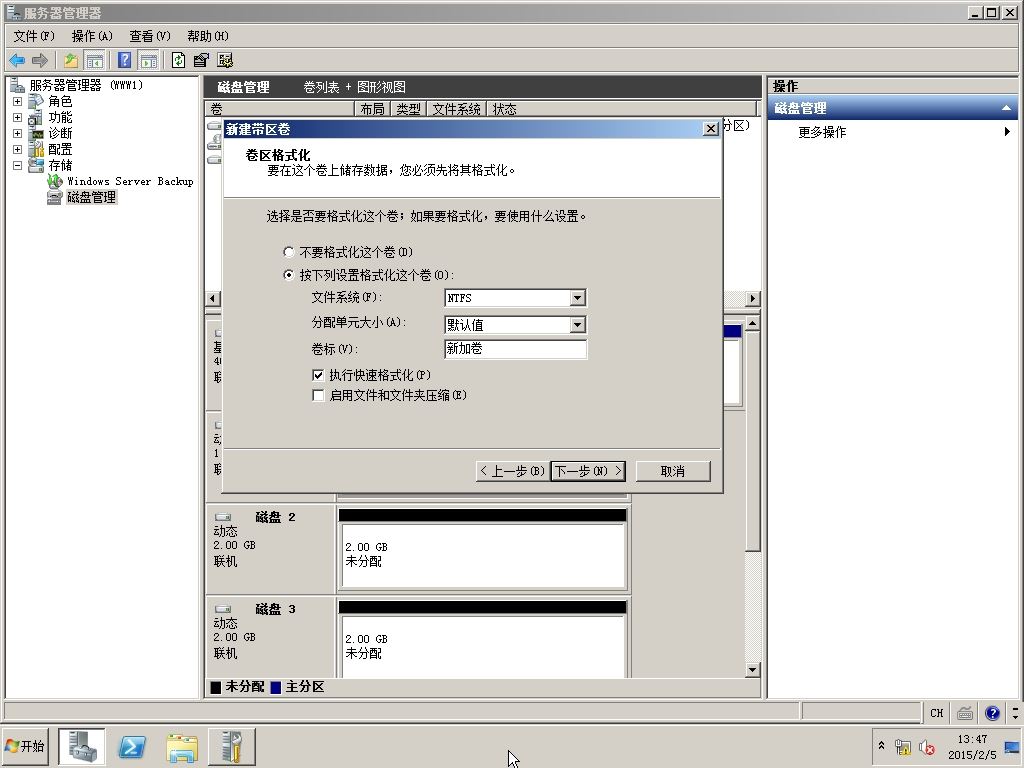Go forward with the gray right arrow
Image resolution: width=1024 pixels, height=768 pixels.
40,61
